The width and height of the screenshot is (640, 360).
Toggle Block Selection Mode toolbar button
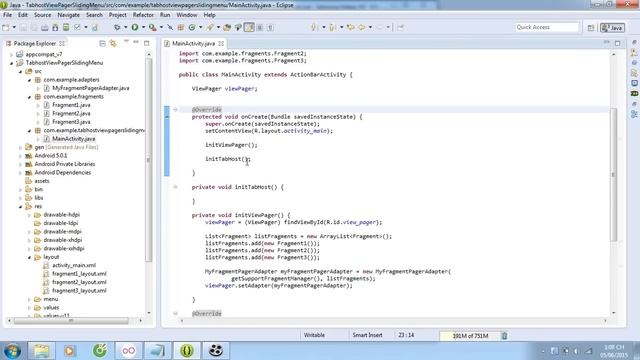[x=260, y=27]
